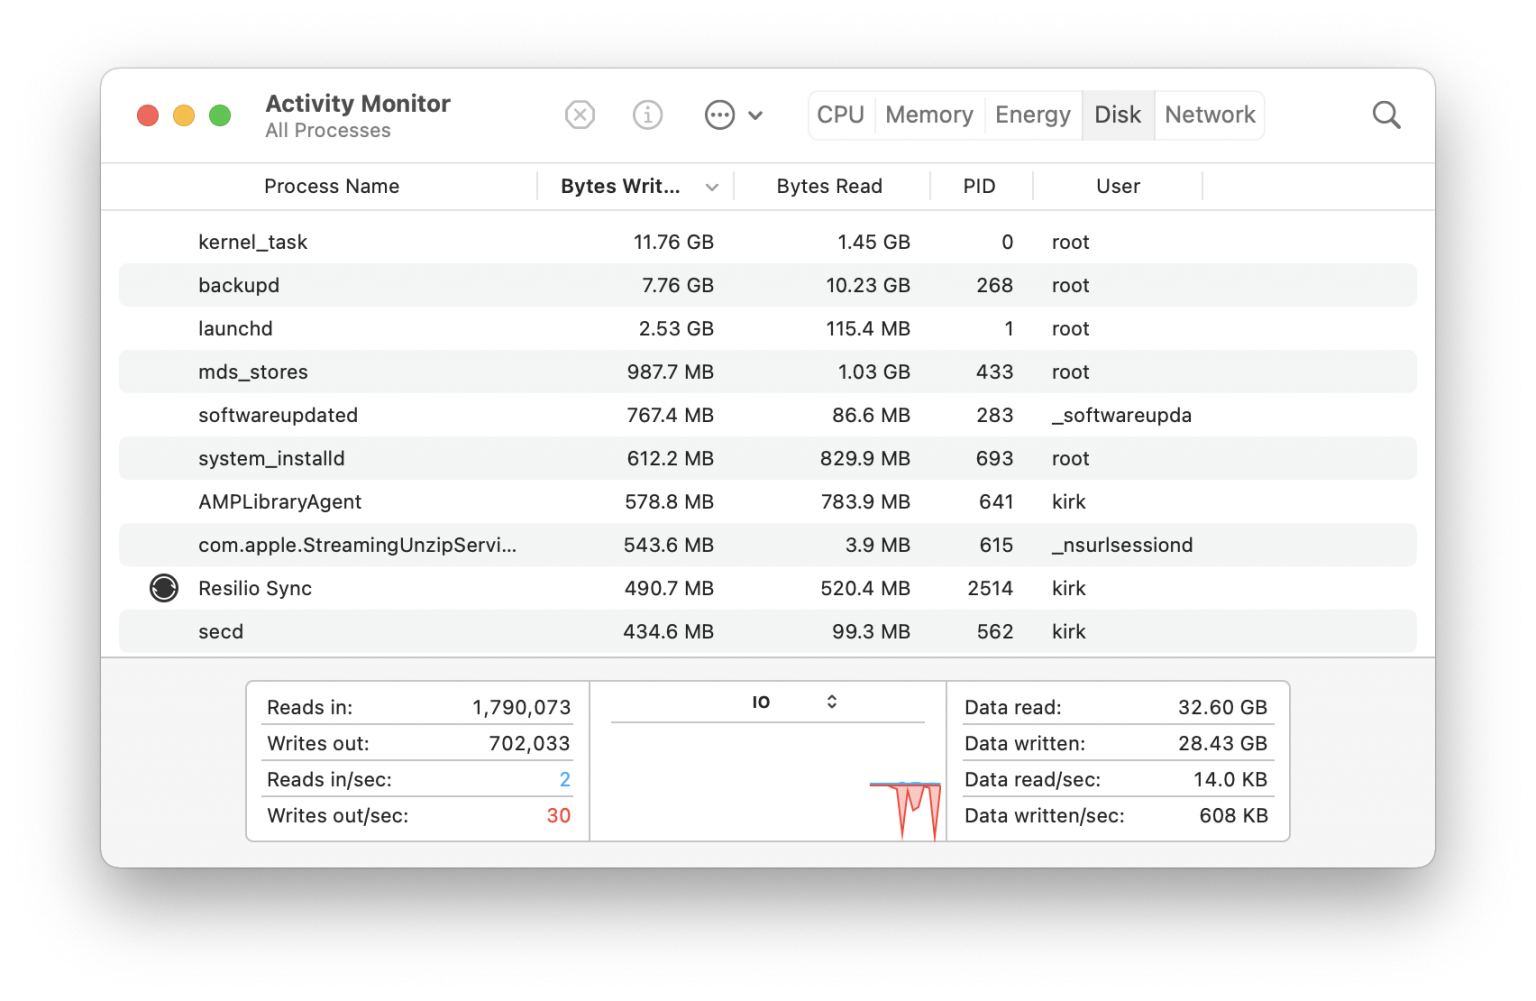Viewport: 1536px width, 1001px height.
Task: Click the Process Name column header
Action: coord(331,187)
